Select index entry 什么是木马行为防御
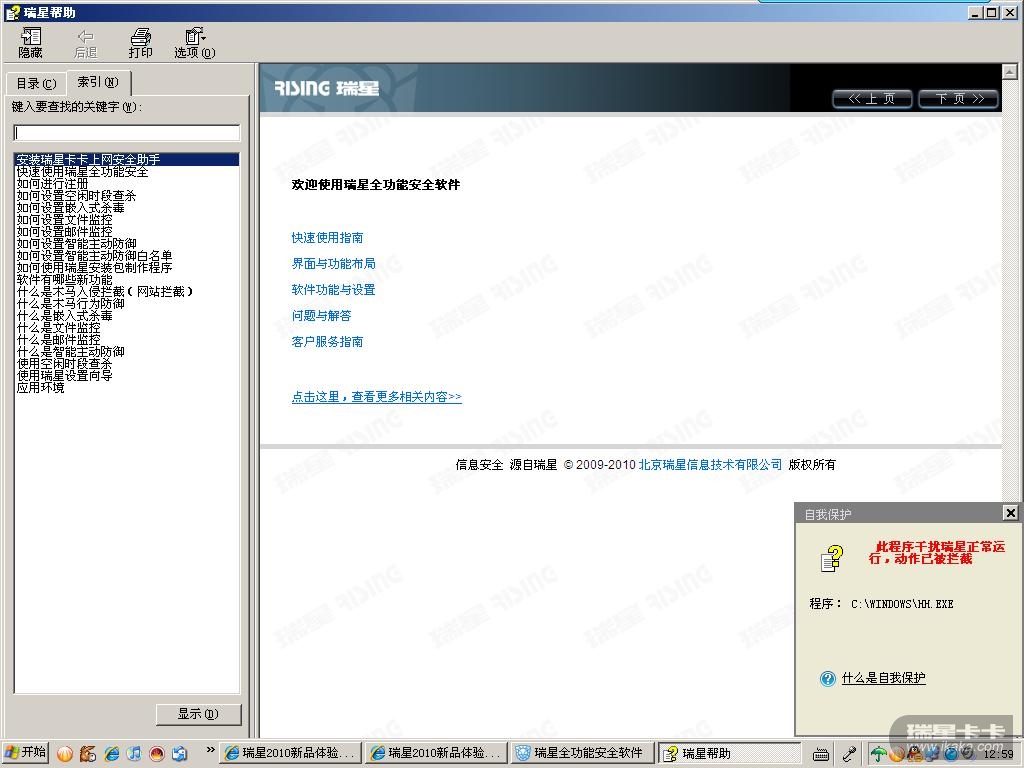 [x=71, y=304]
